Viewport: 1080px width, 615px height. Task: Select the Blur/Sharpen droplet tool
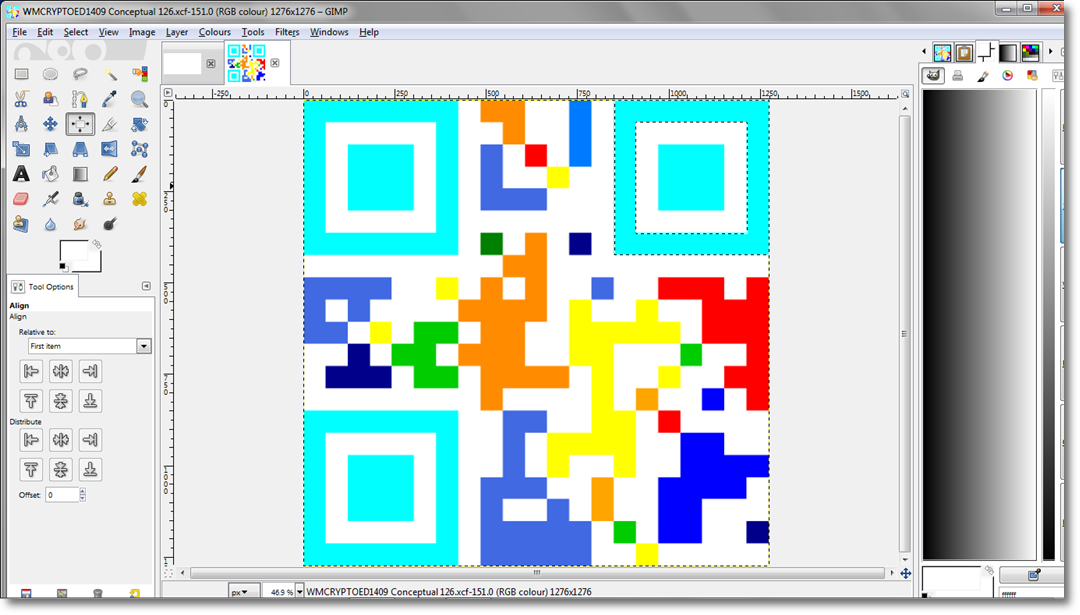click(x=50, y=224)
